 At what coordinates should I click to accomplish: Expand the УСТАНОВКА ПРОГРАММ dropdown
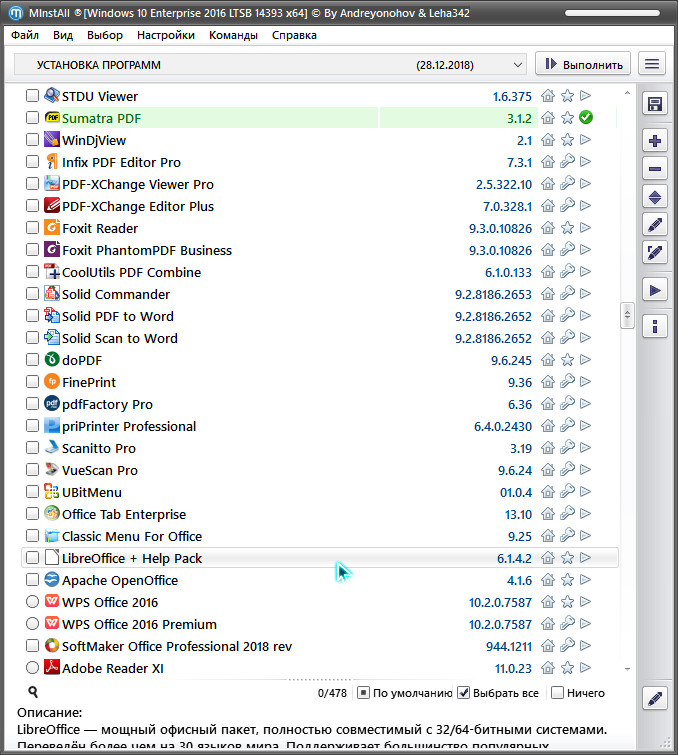pyautogui.click(x=517, y=65)
